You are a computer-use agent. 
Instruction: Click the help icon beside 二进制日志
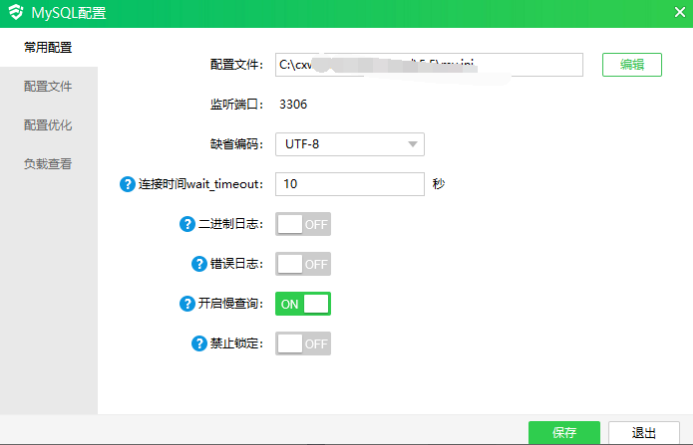click(x=187, y=224)
